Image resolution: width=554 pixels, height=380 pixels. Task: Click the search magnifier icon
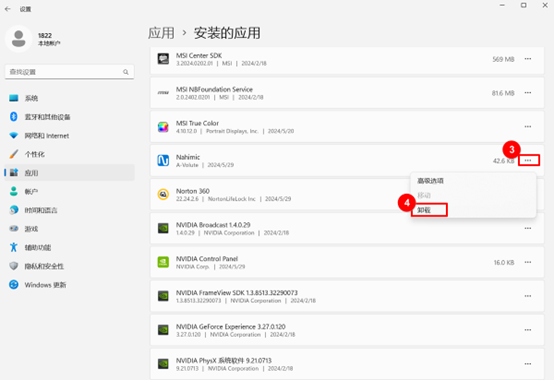pos(126,72)
